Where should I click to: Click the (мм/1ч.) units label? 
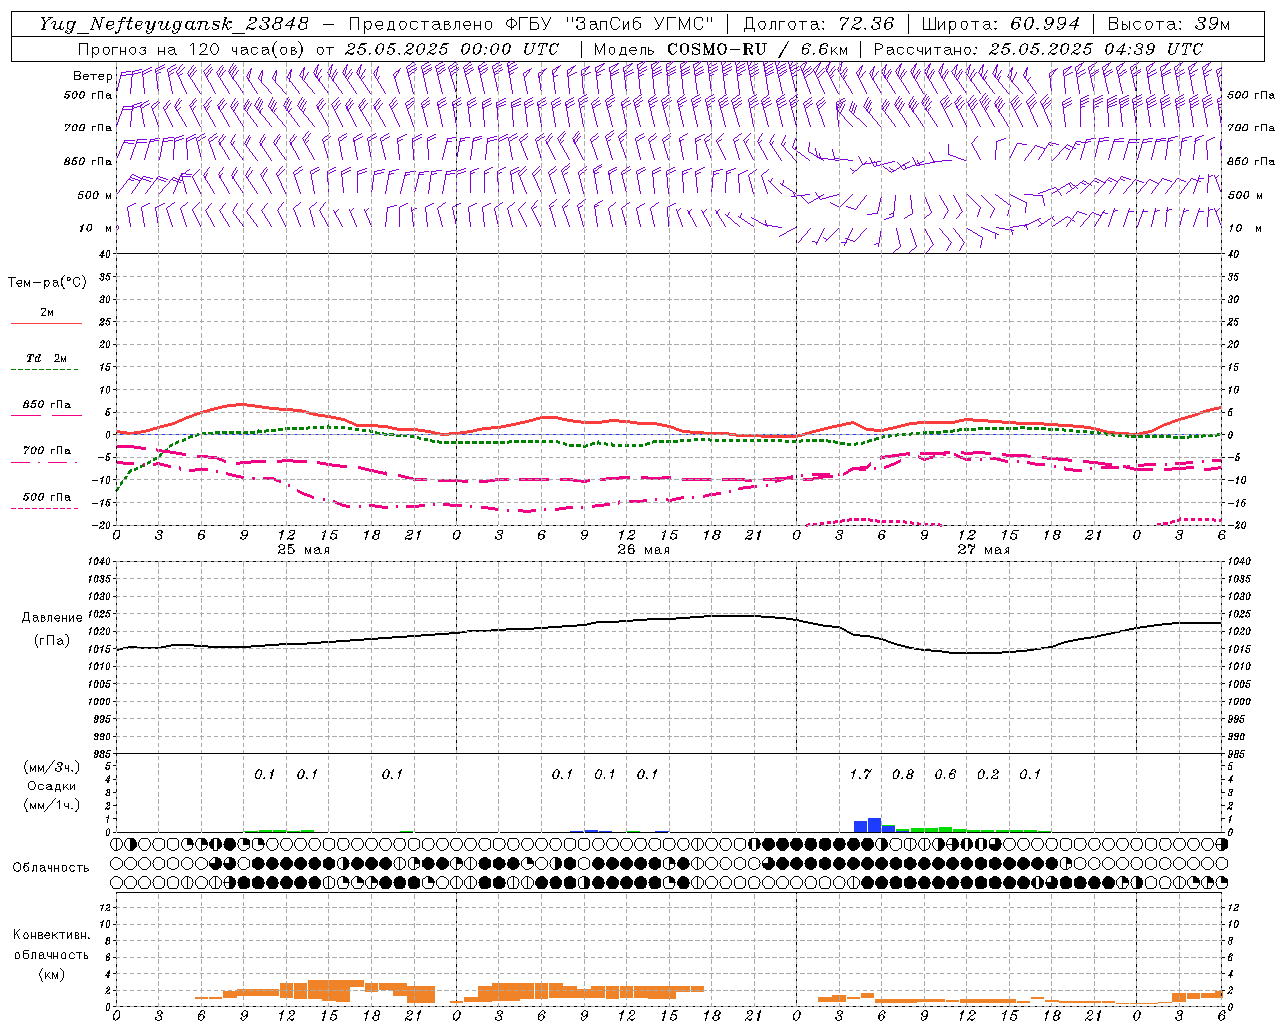click(51, 805)
